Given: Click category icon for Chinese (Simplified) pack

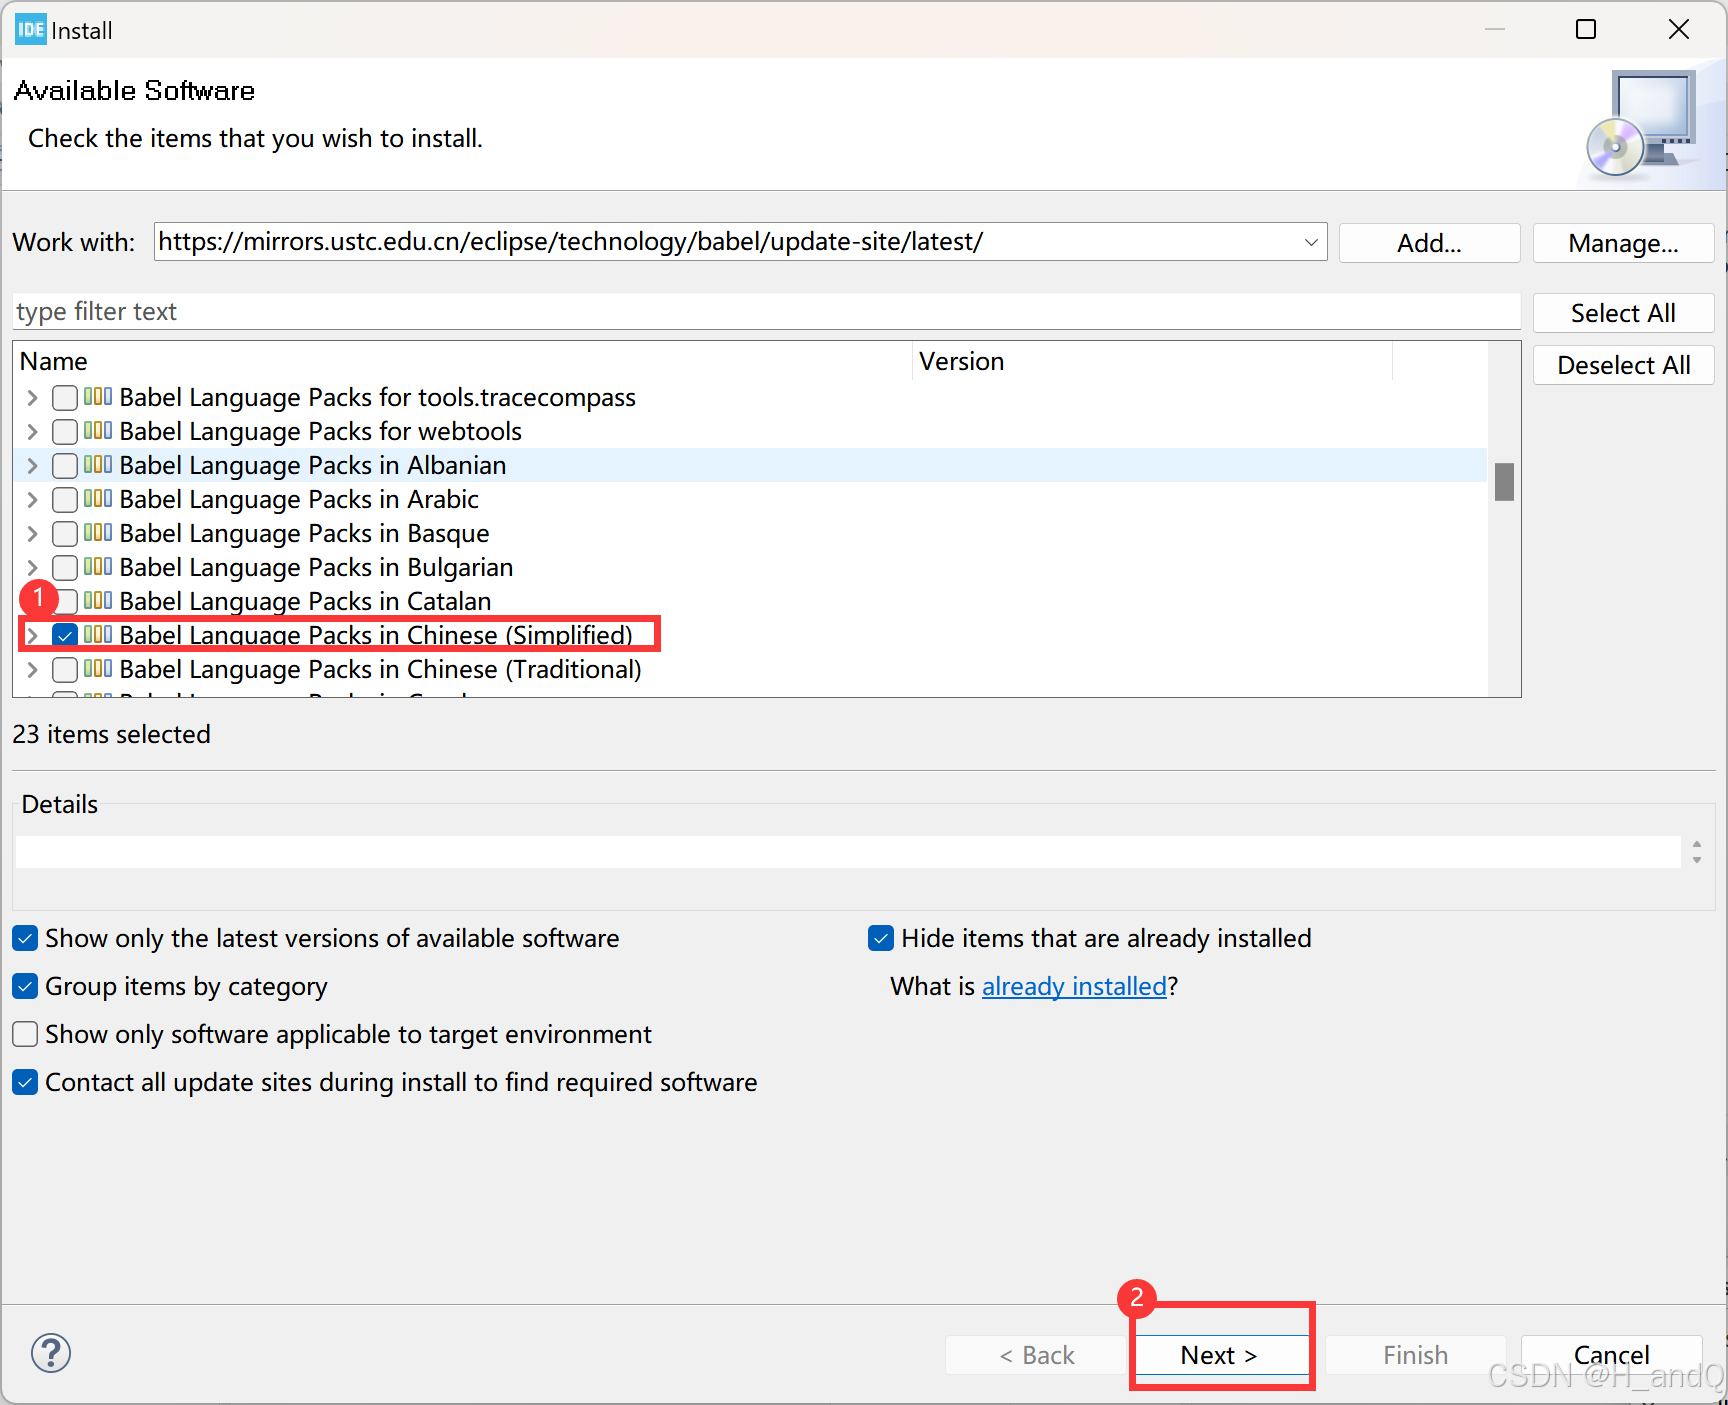Looking at the screenshot, I should coord(98,634).
